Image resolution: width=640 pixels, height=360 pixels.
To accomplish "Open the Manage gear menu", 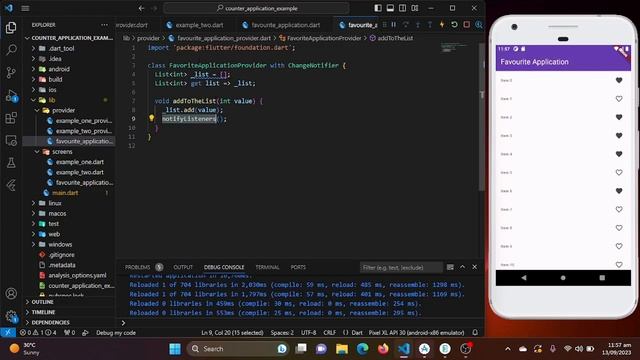I will coord(11,316).
